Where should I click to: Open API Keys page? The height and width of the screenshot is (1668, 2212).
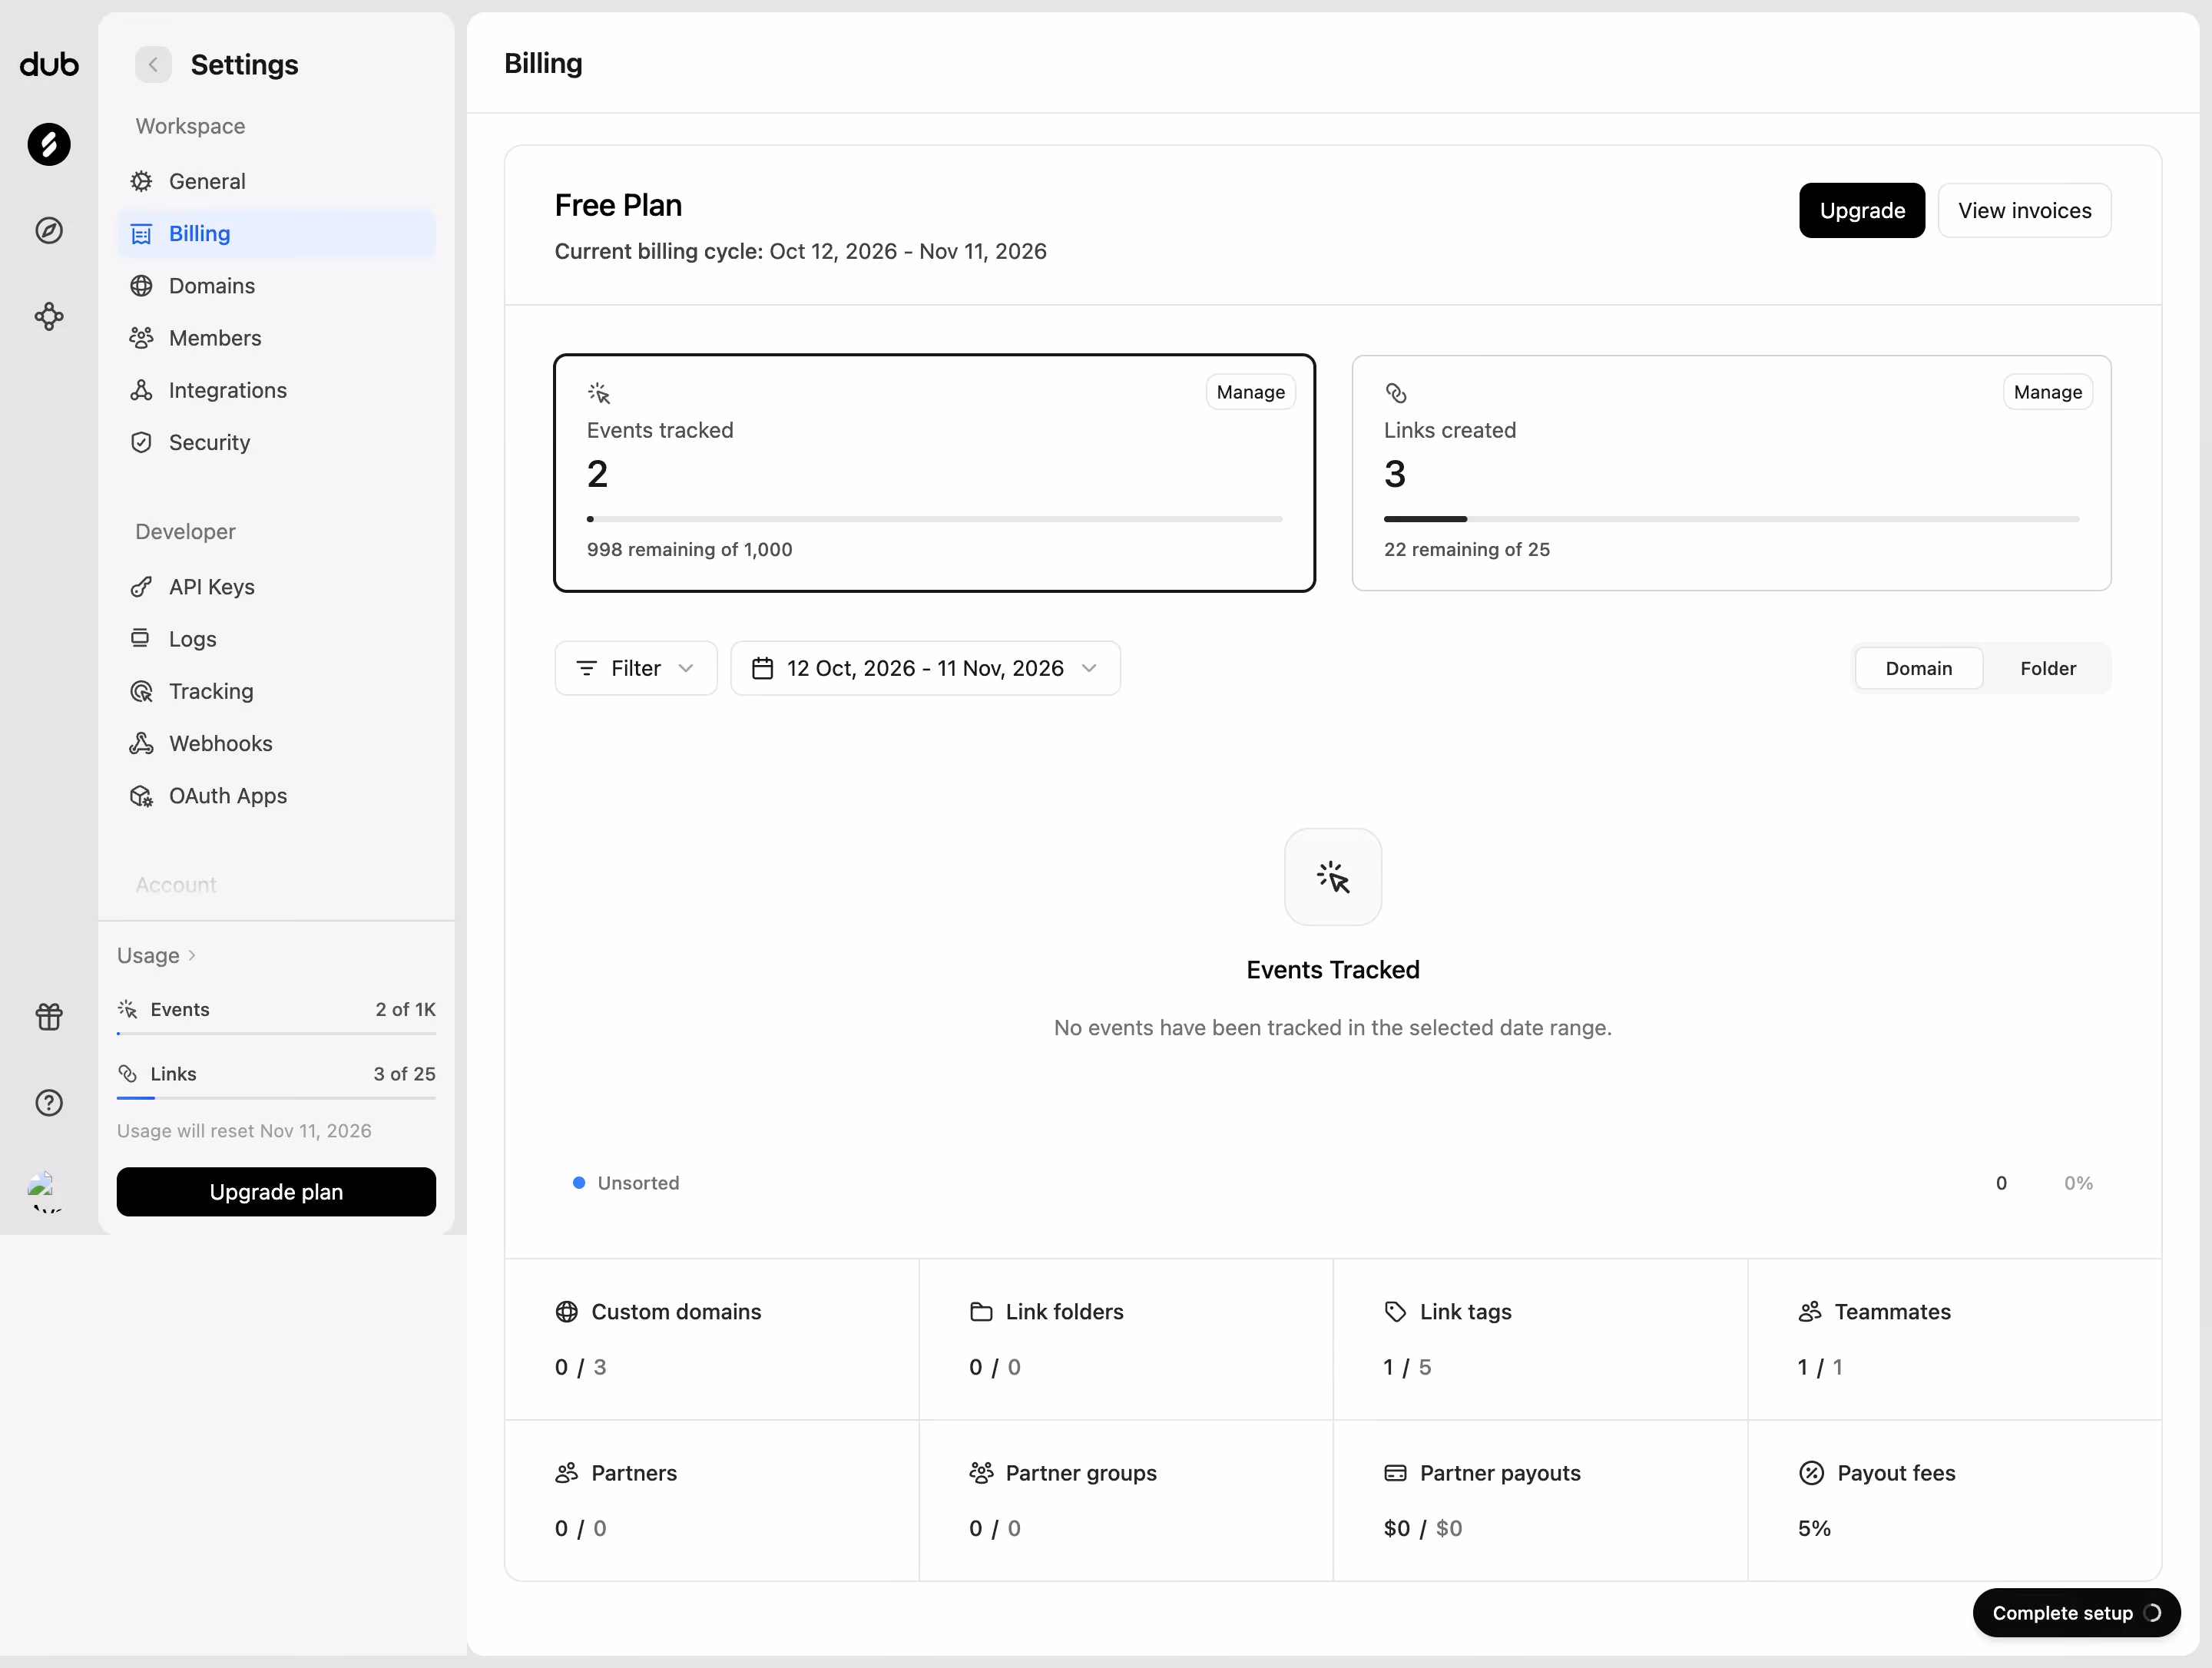click(x=276, y=587)
